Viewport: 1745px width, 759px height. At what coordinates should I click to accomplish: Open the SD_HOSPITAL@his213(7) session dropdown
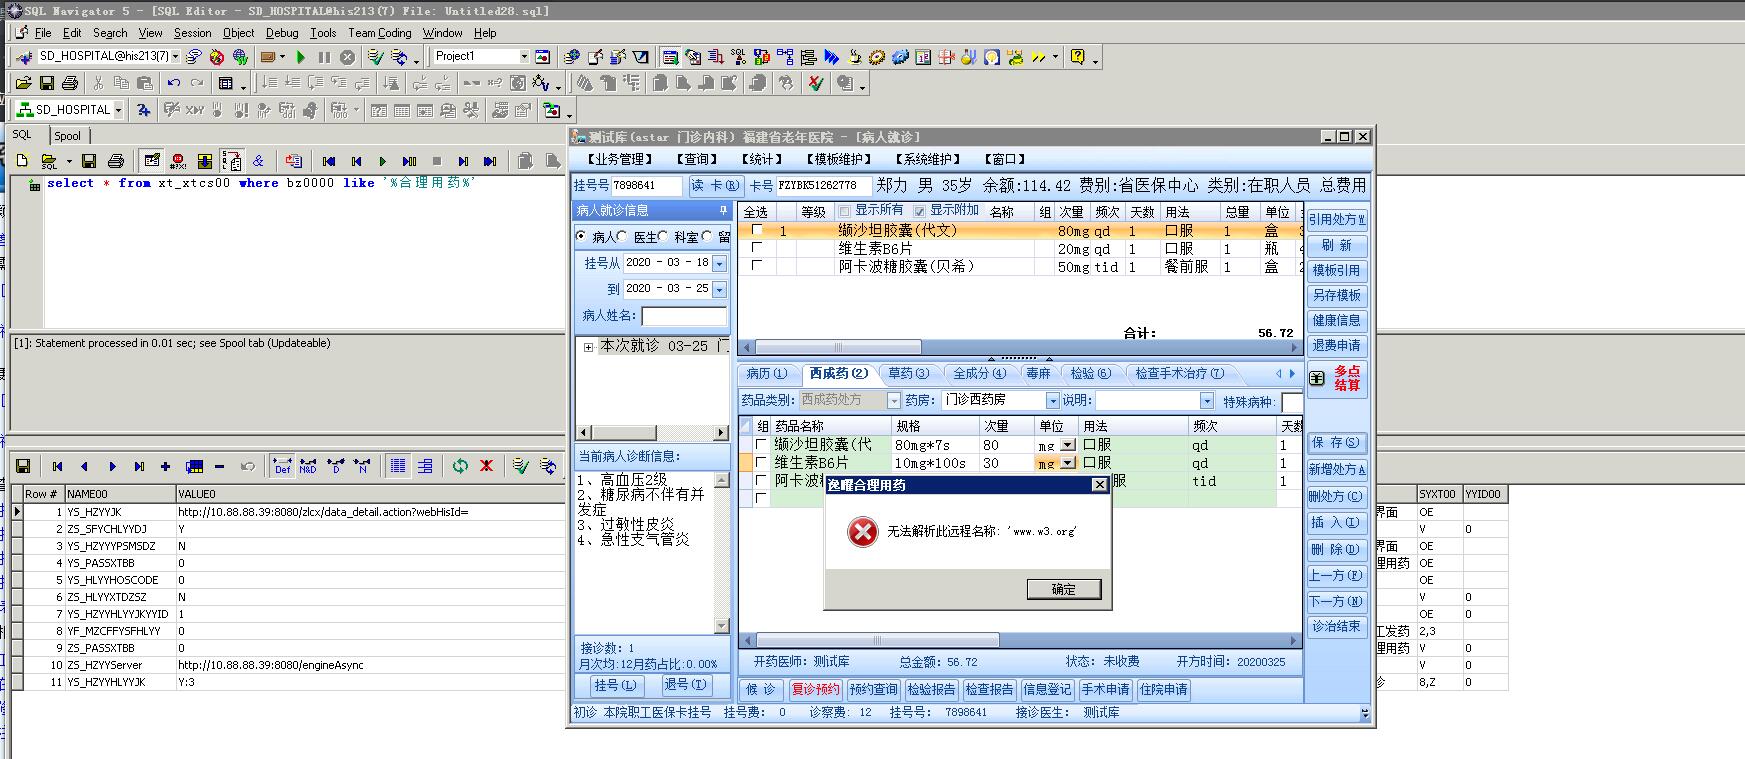pyautogui.click(x=176, y=57)
